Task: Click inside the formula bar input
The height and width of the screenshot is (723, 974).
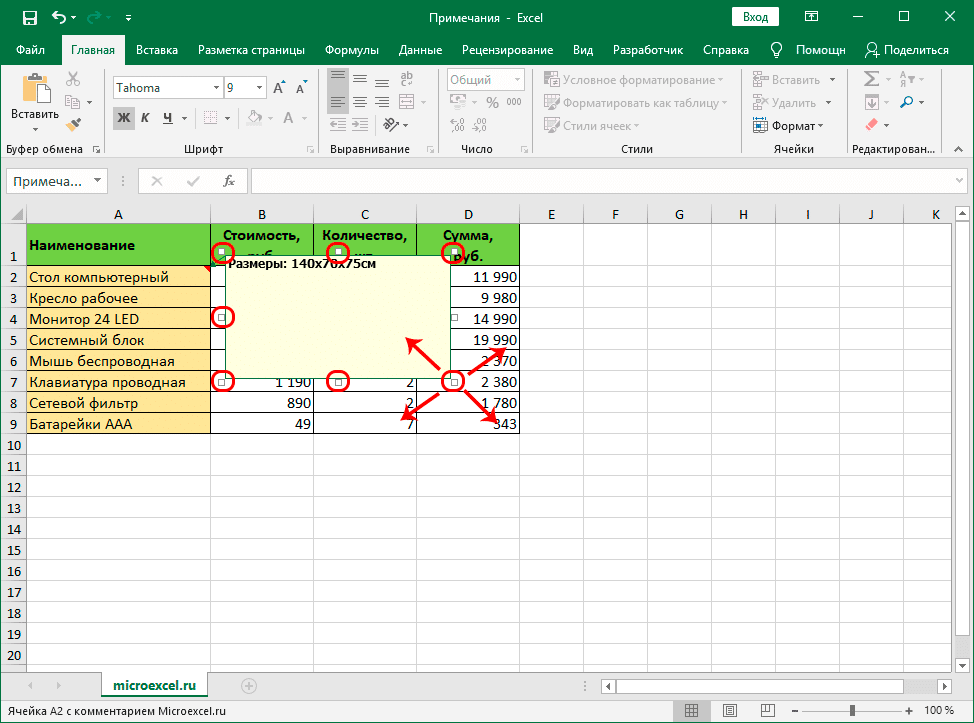Action: [600, 181]
